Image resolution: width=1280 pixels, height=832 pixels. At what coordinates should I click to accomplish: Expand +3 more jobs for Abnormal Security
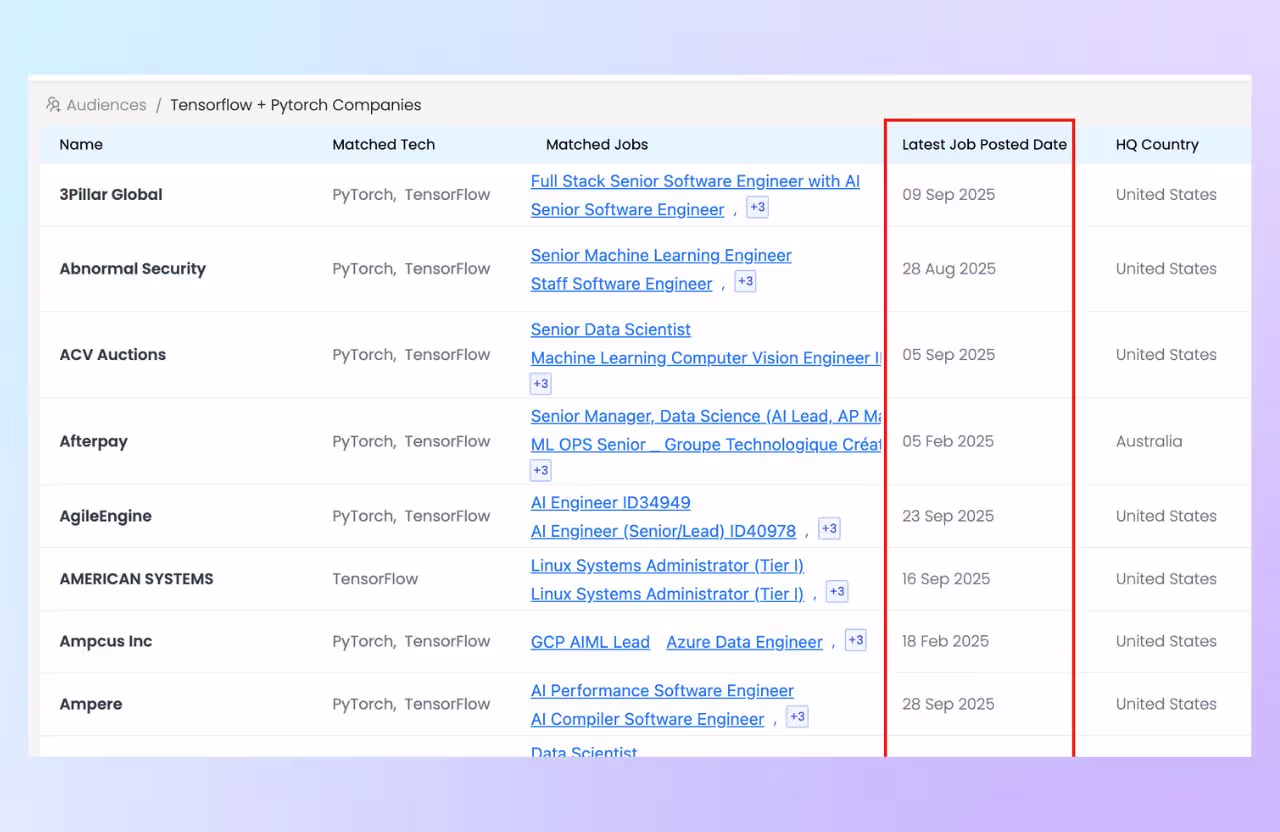pos(745,281)
